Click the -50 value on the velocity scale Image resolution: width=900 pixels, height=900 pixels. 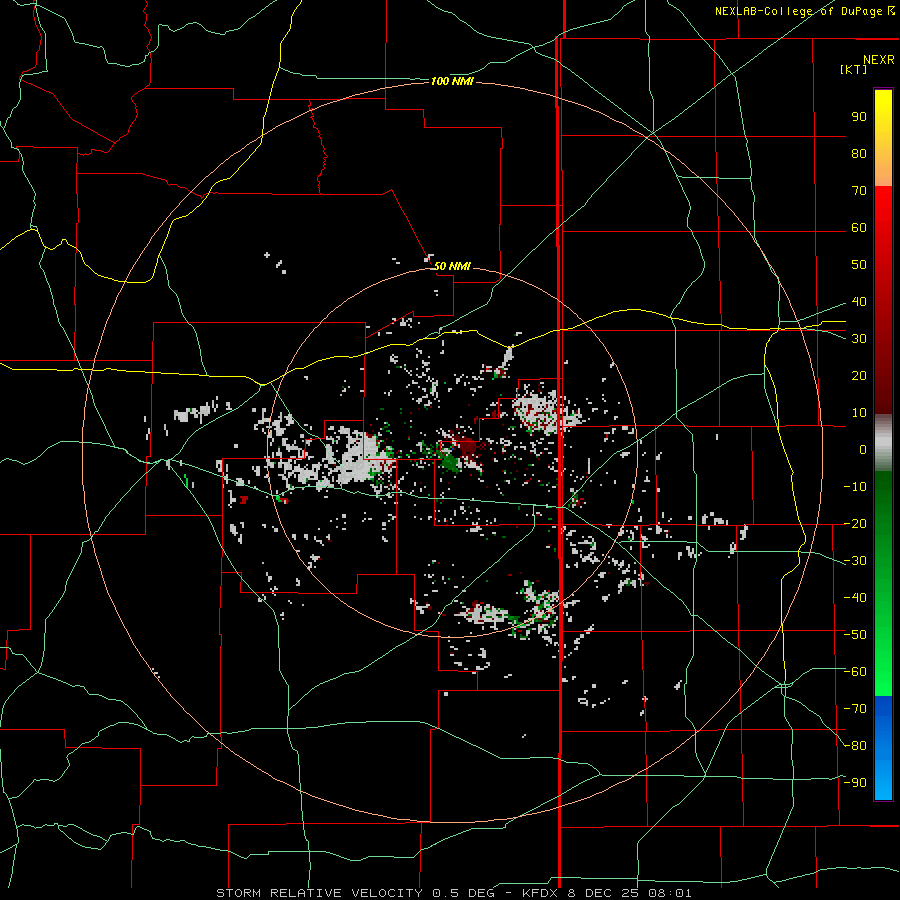pyautogui.click(x=855, y=634)
